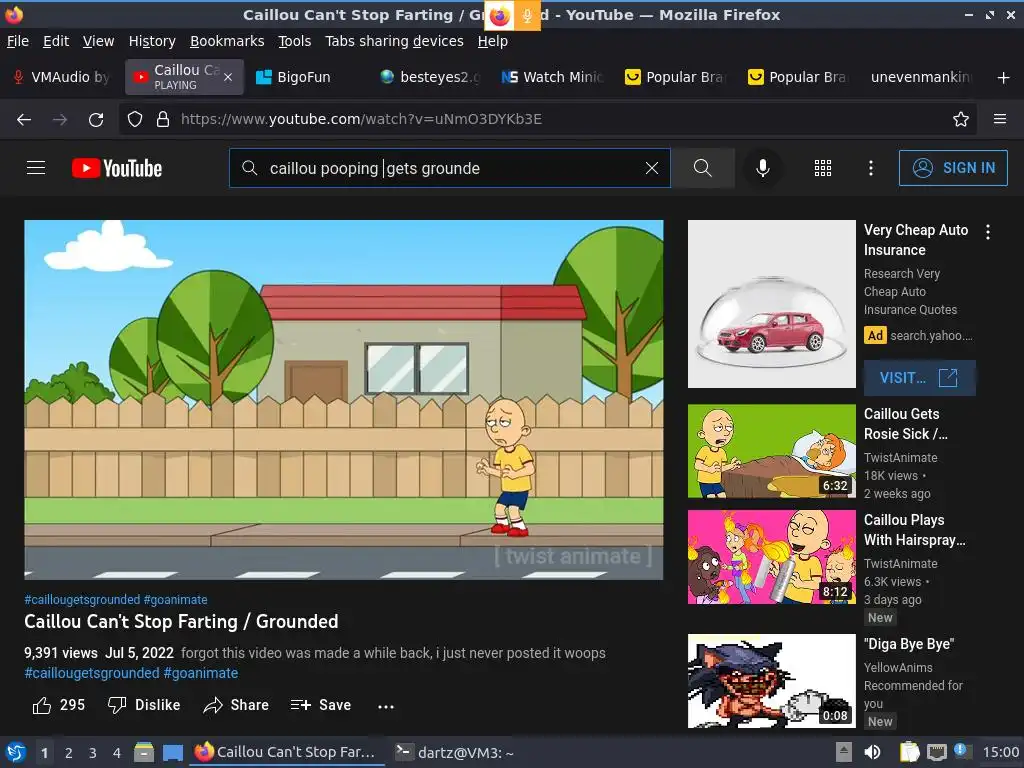
Task: Switch to workspace 2
Action: pyautogui.click(x=69, y=753)
